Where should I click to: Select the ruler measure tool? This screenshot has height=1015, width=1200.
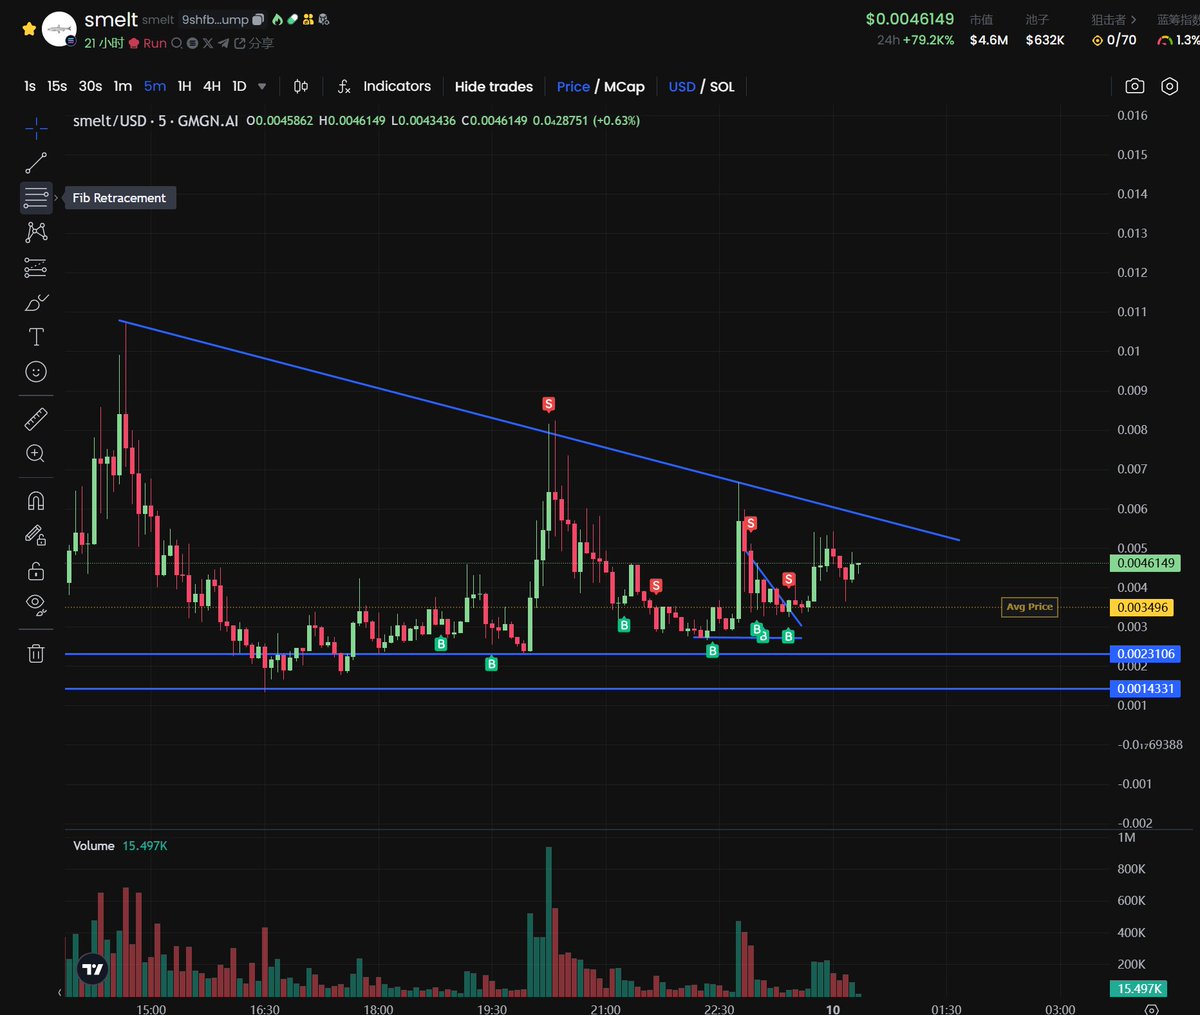tap(36, 419)
